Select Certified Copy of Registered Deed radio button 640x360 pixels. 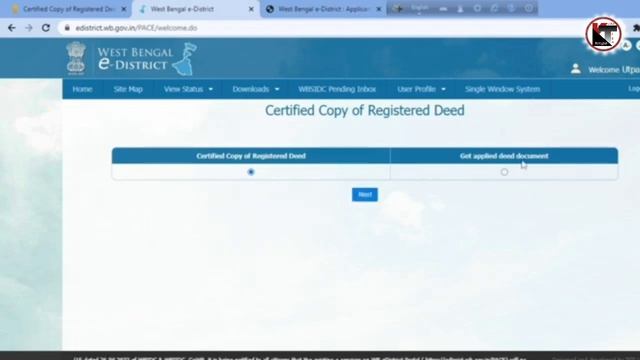pyautogui.click(x=251, y=172)
